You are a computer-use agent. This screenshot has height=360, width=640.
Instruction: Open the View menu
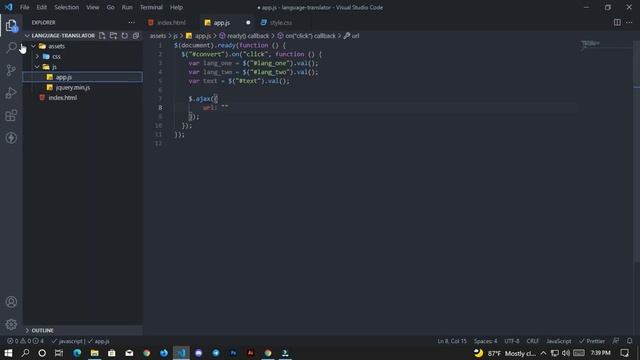tap(93, 7)
